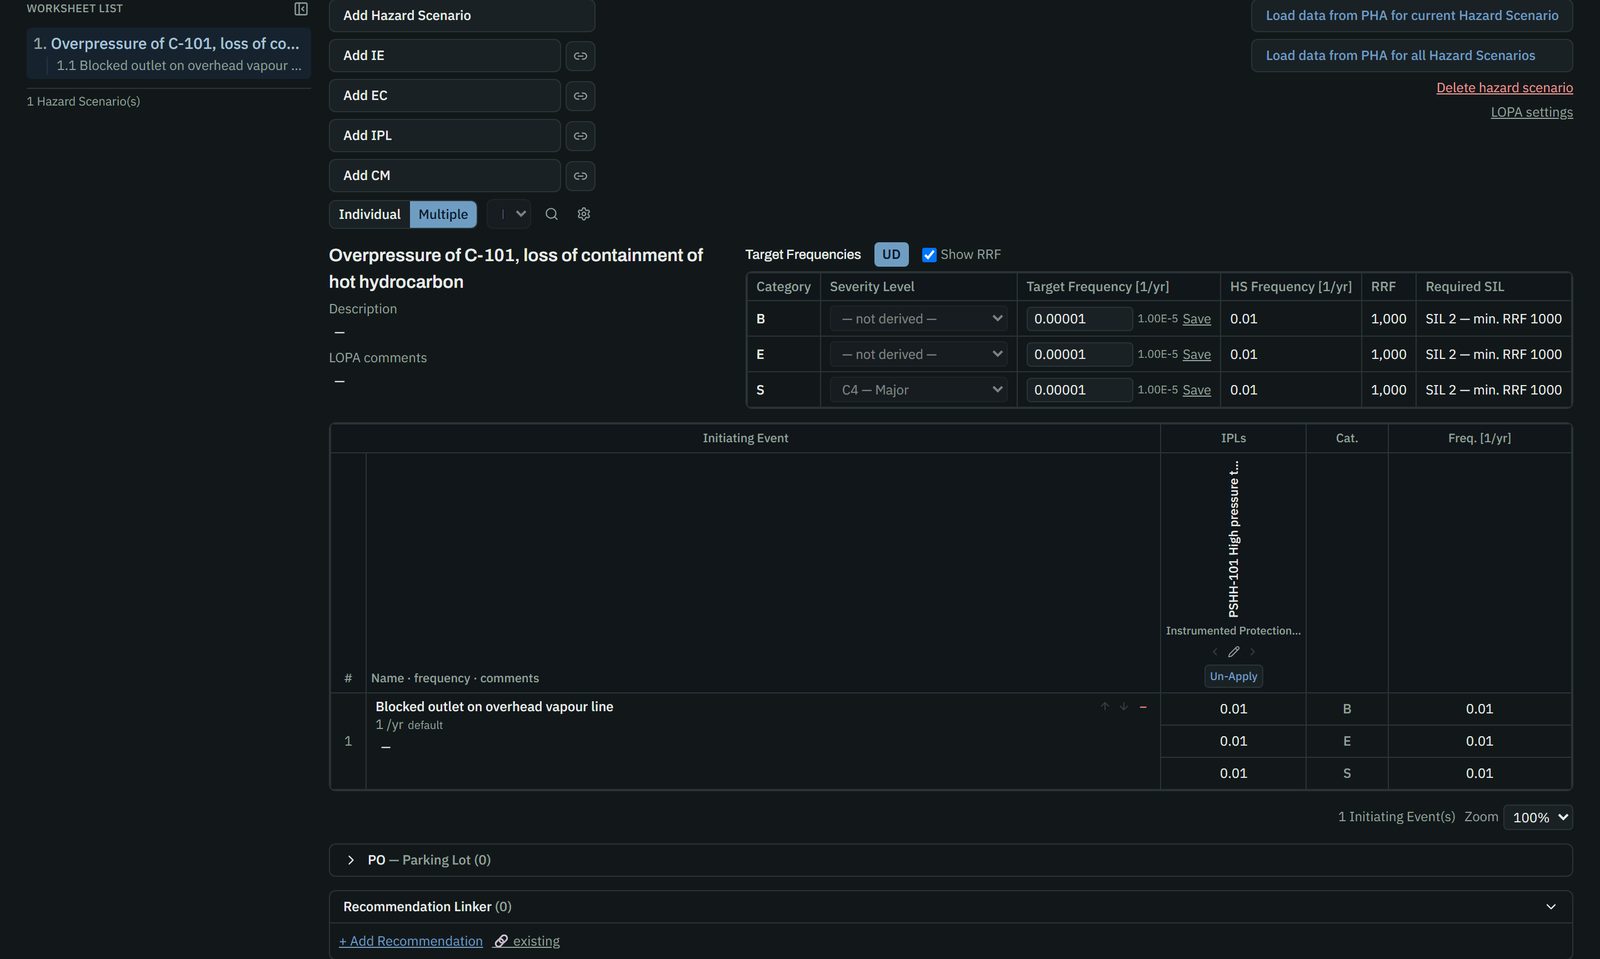Click the link icon beside Add IE

tap(580, 56)
